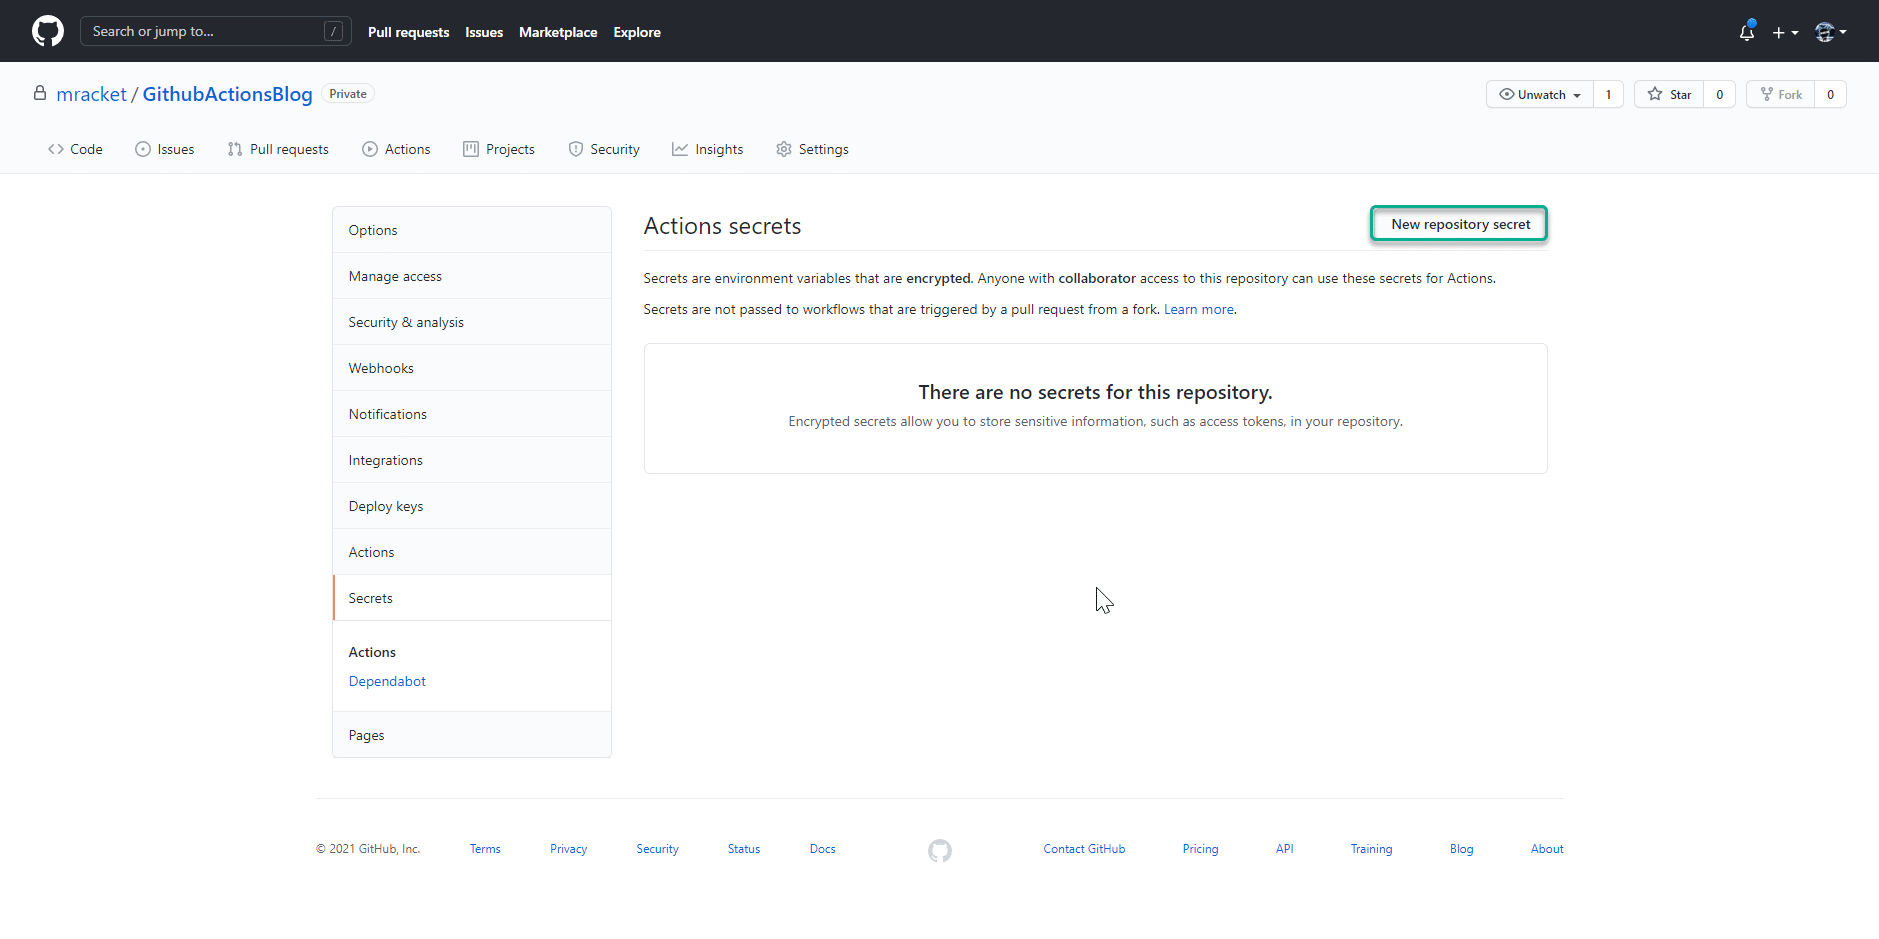The height and width of the screenshot is (939, 1879).
Task: Open Notifications settings
Action: click(472, 414)
